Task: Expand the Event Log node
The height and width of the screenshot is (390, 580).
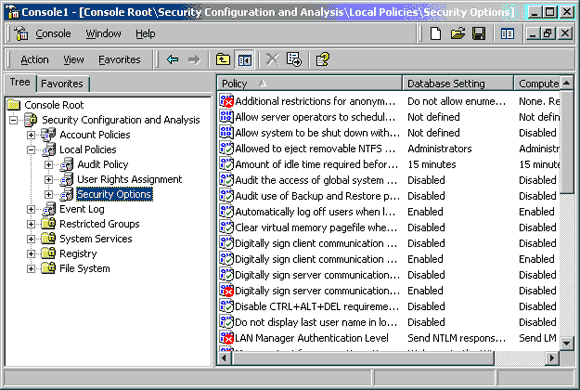Action: point(31,209)
